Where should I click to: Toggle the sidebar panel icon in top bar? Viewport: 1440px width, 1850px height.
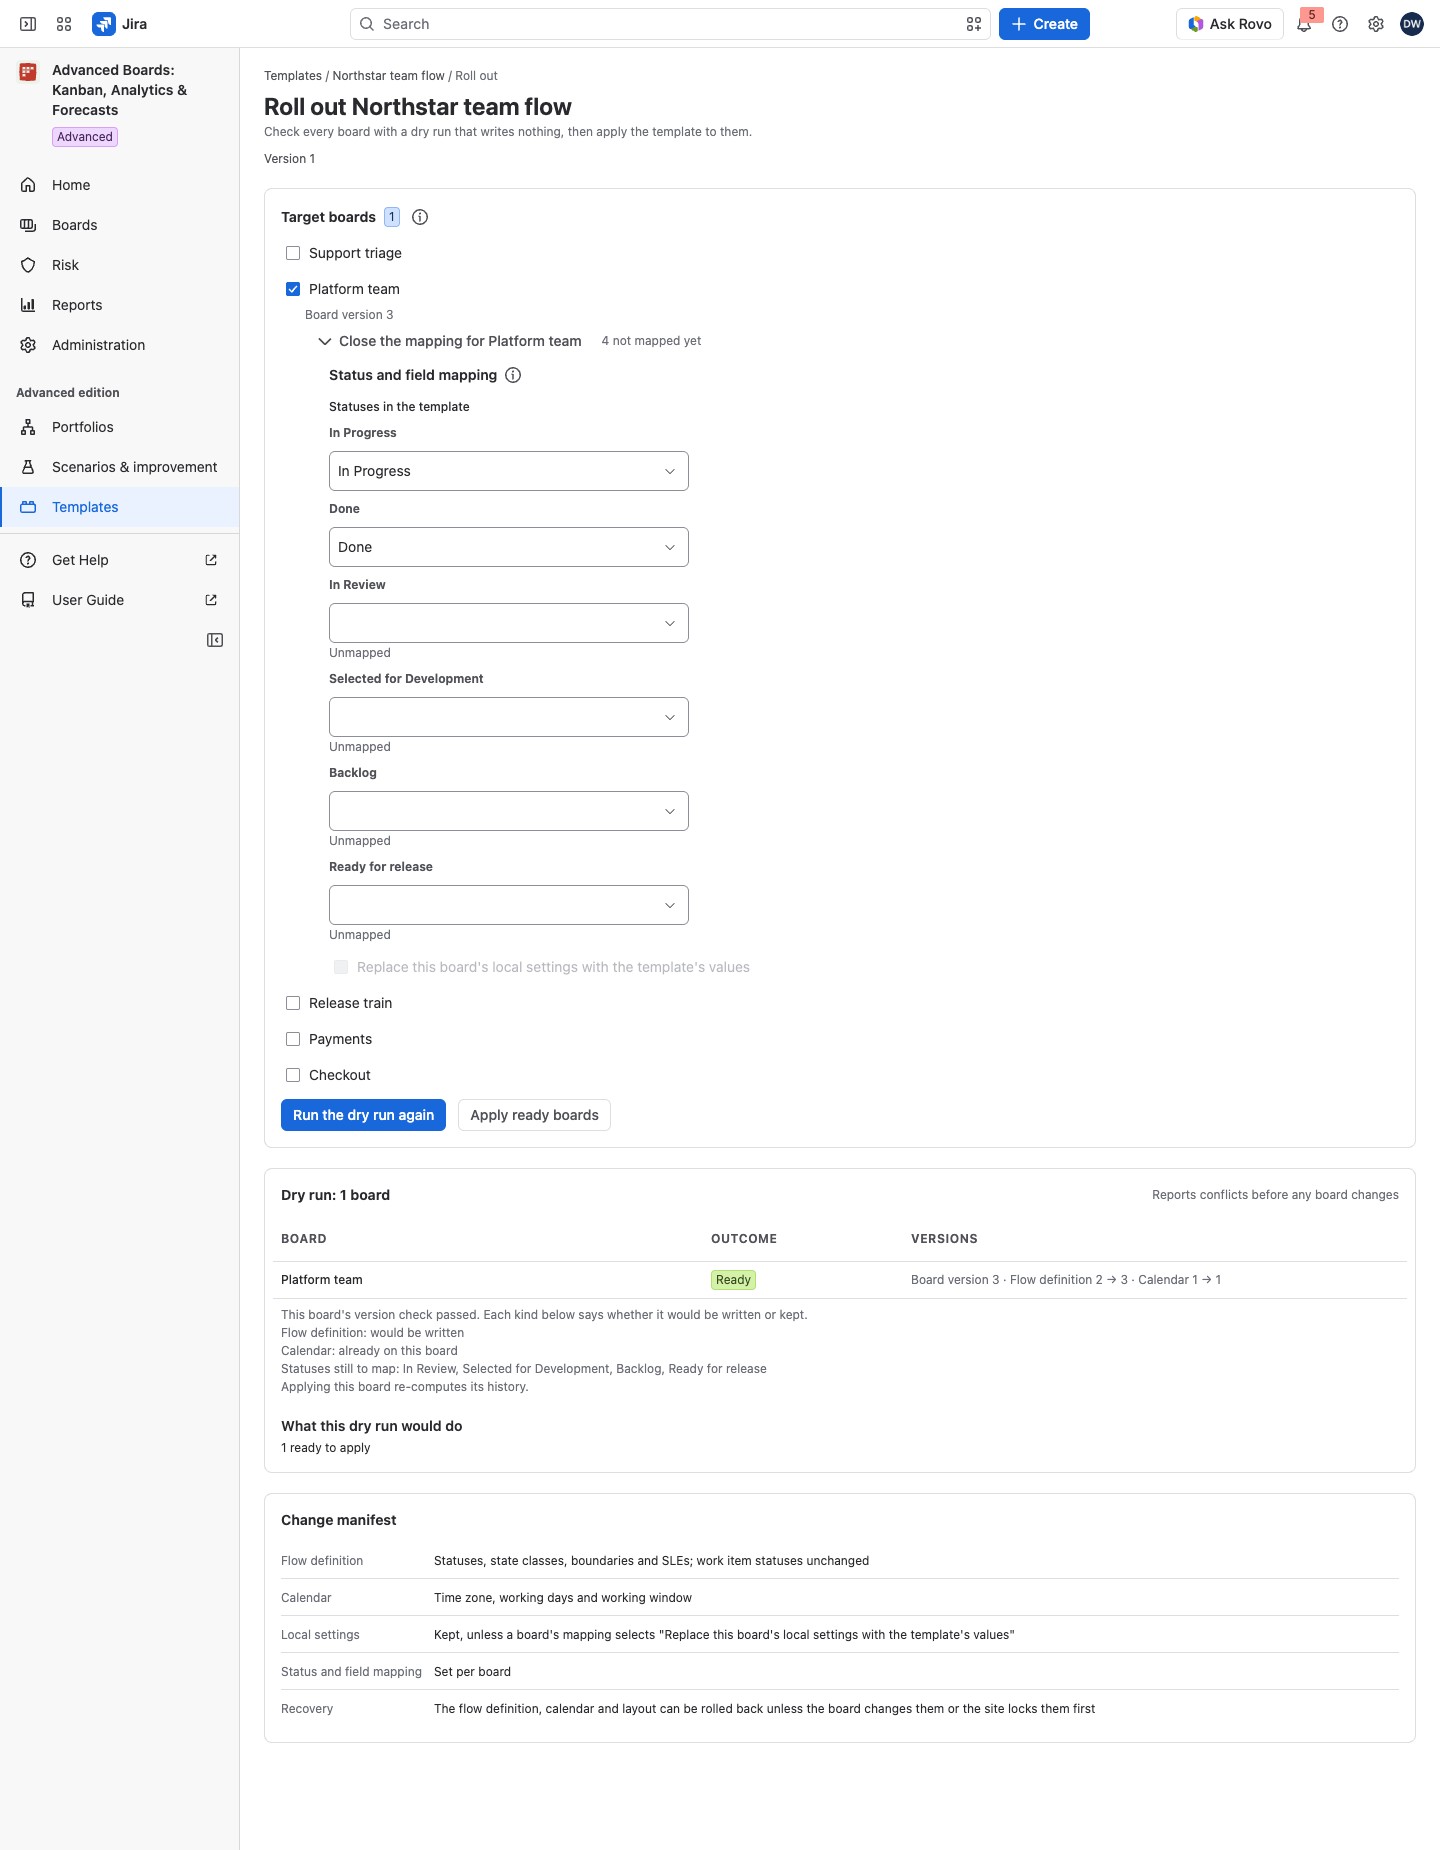28,24
